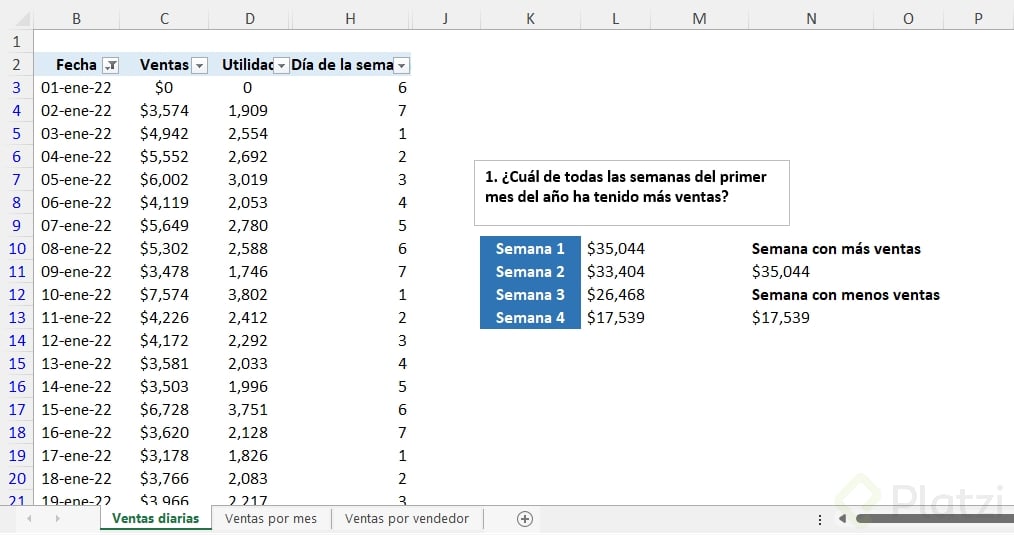Viewport: 1014px width, 535px height.
Task: Select row 1 header
Action: [17, 42]
